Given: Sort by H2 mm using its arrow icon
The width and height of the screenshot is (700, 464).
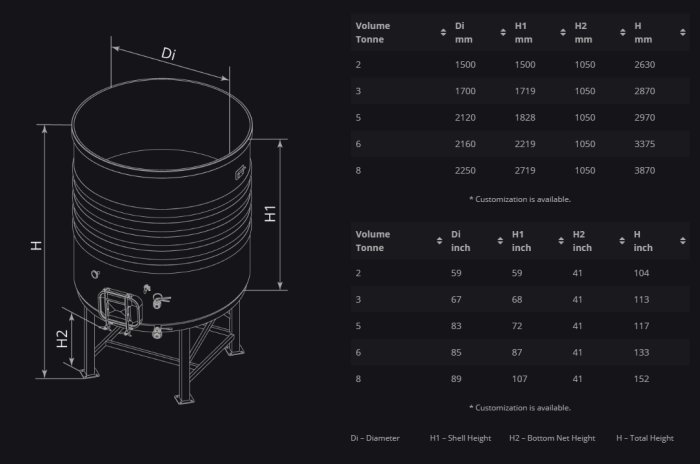Looking at the screenshot, I should [622, 33].
